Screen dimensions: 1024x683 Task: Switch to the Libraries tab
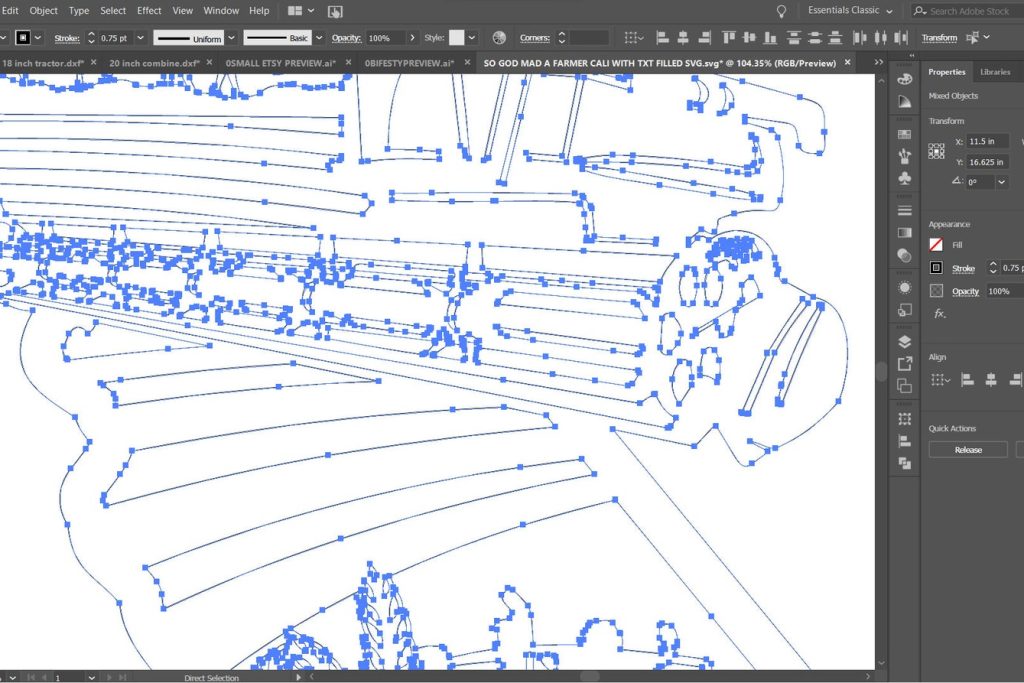994,72
